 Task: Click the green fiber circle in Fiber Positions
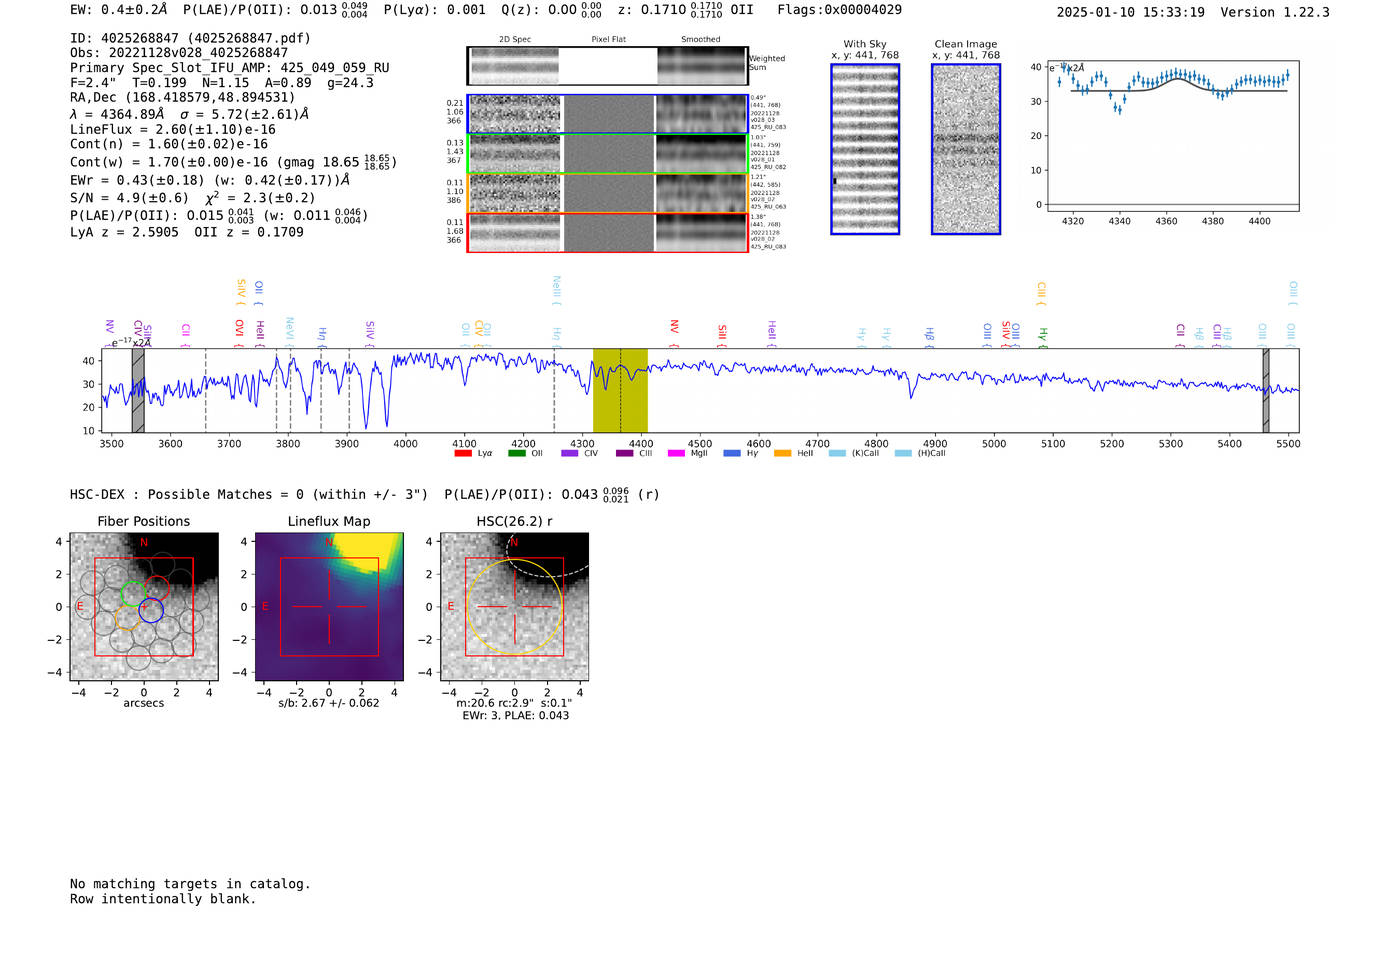click(134, 593)
